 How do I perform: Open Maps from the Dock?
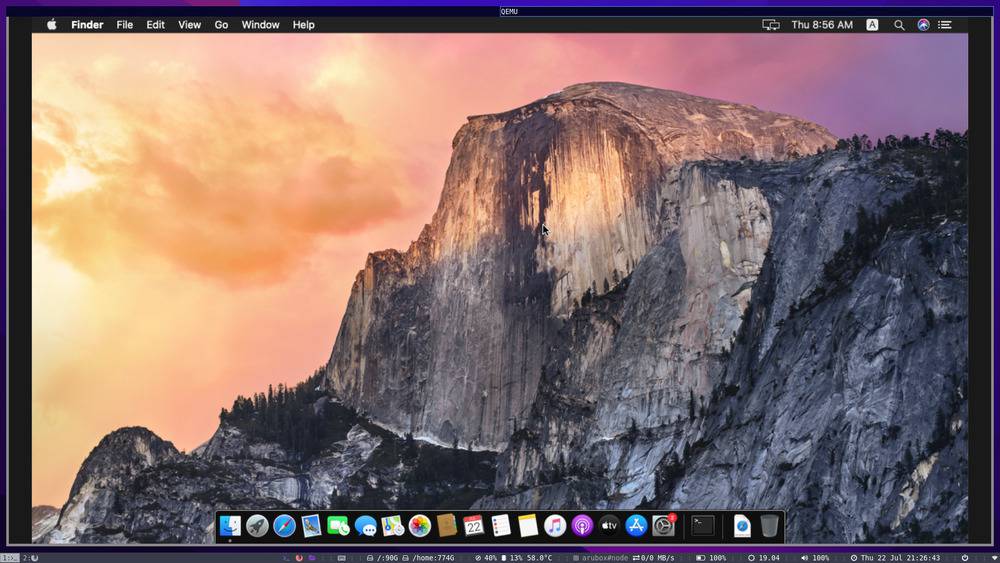click(x=392, y=526)
